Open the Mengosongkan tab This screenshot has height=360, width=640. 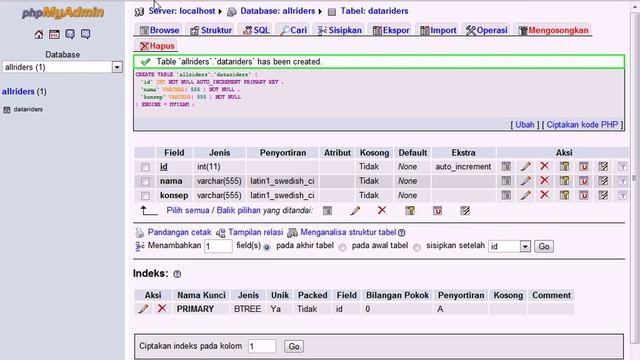point(553,30)
